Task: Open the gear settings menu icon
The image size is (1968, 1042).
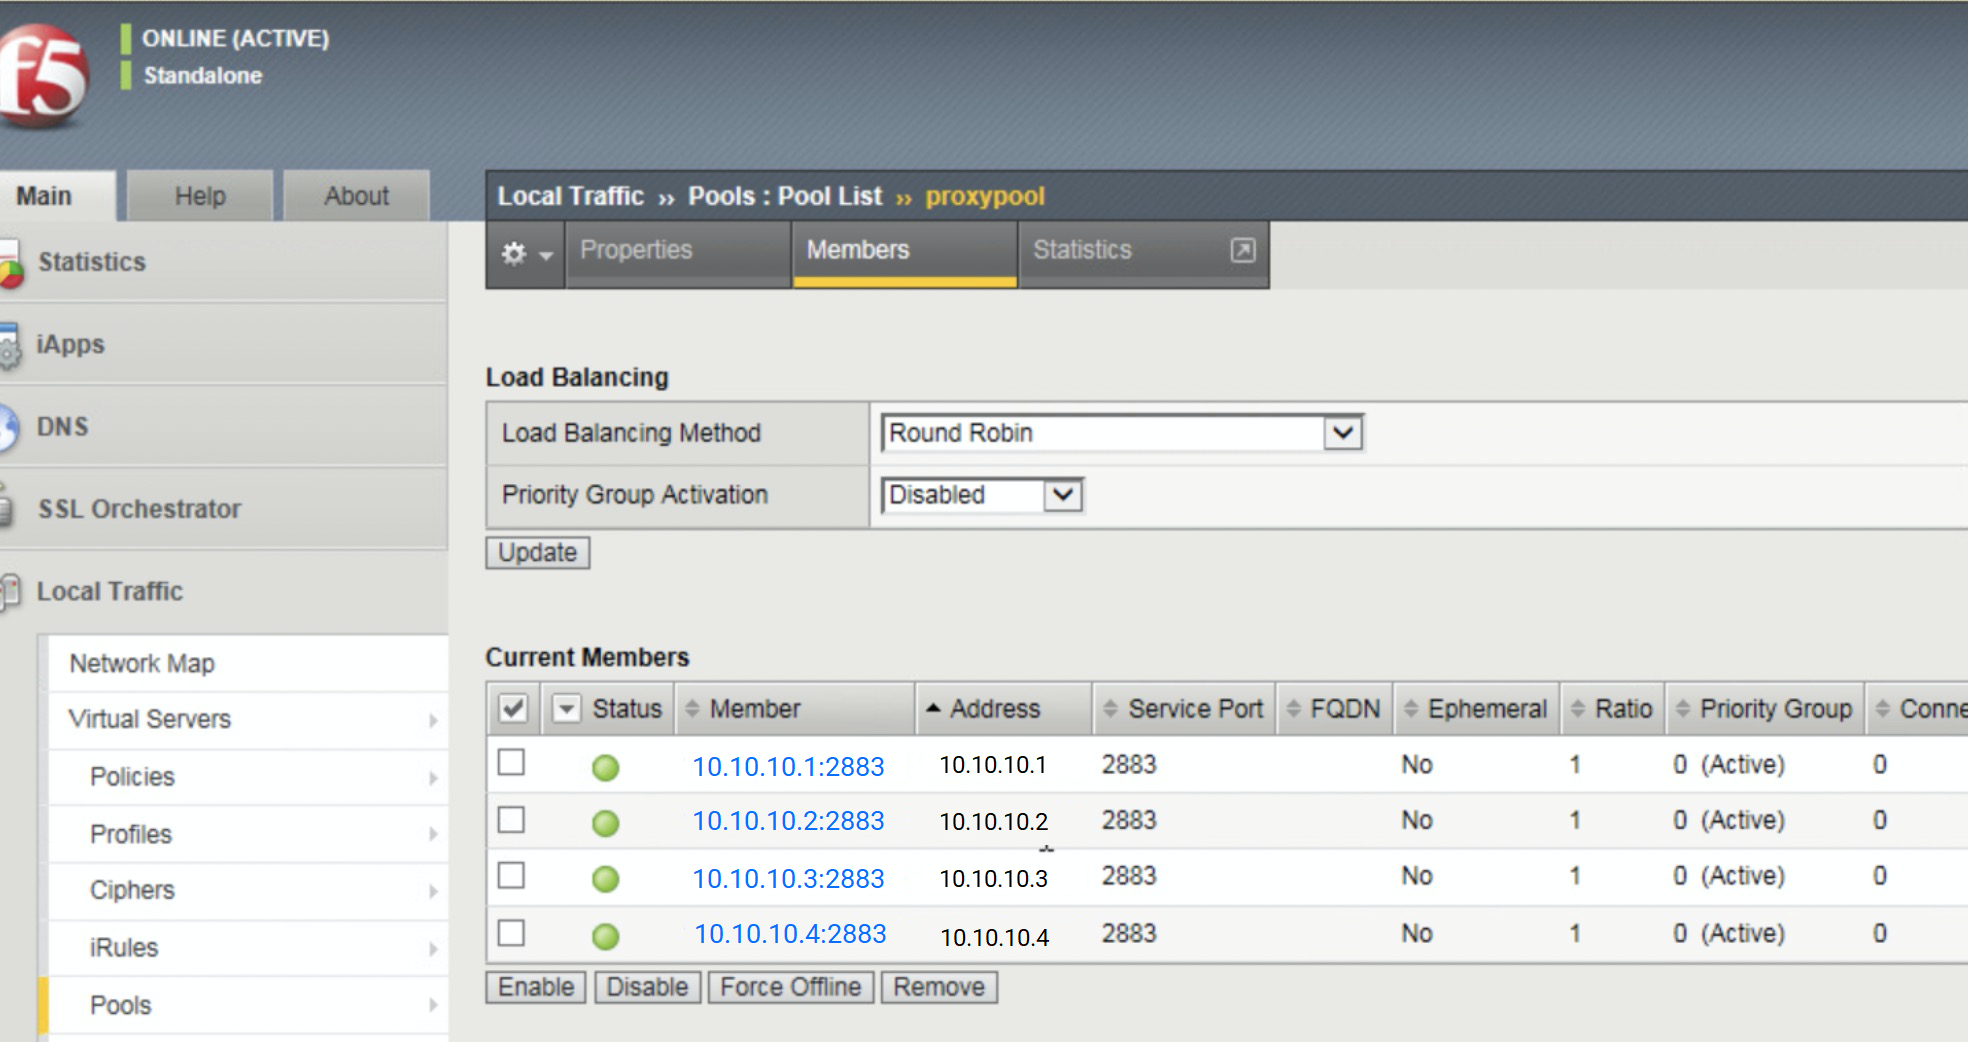Action: coord(526,254)
